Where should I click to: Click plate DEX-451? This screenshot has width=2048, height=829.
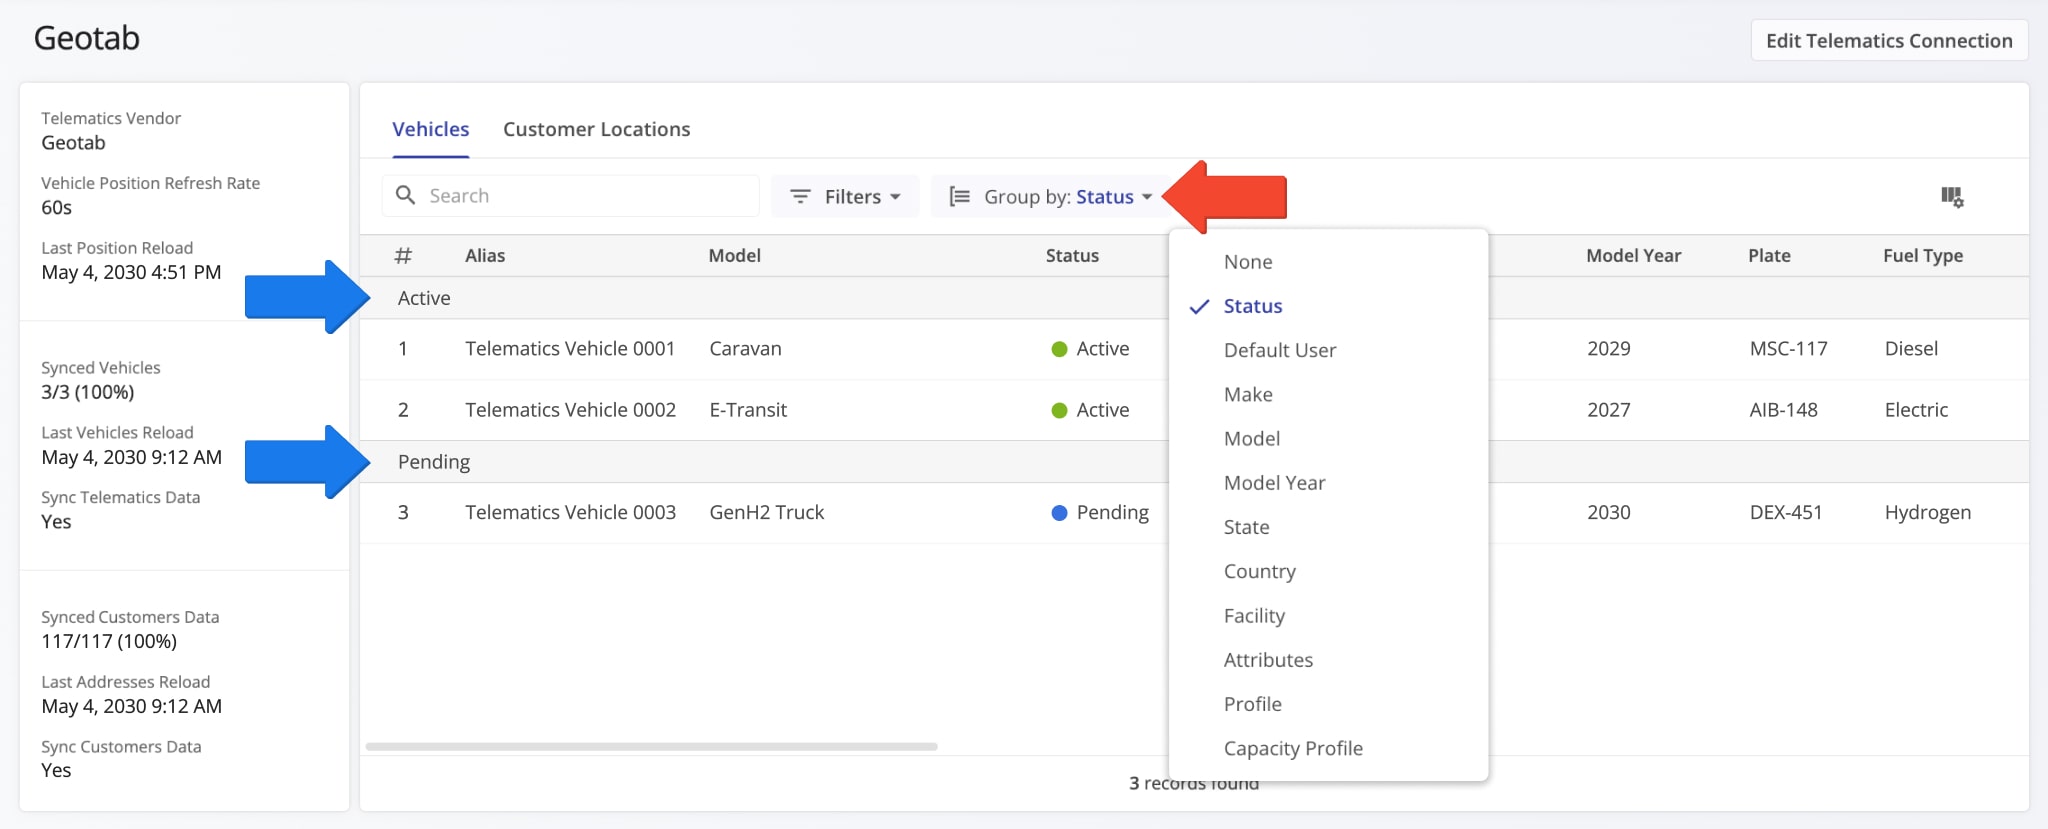(x=1786, y=513)
